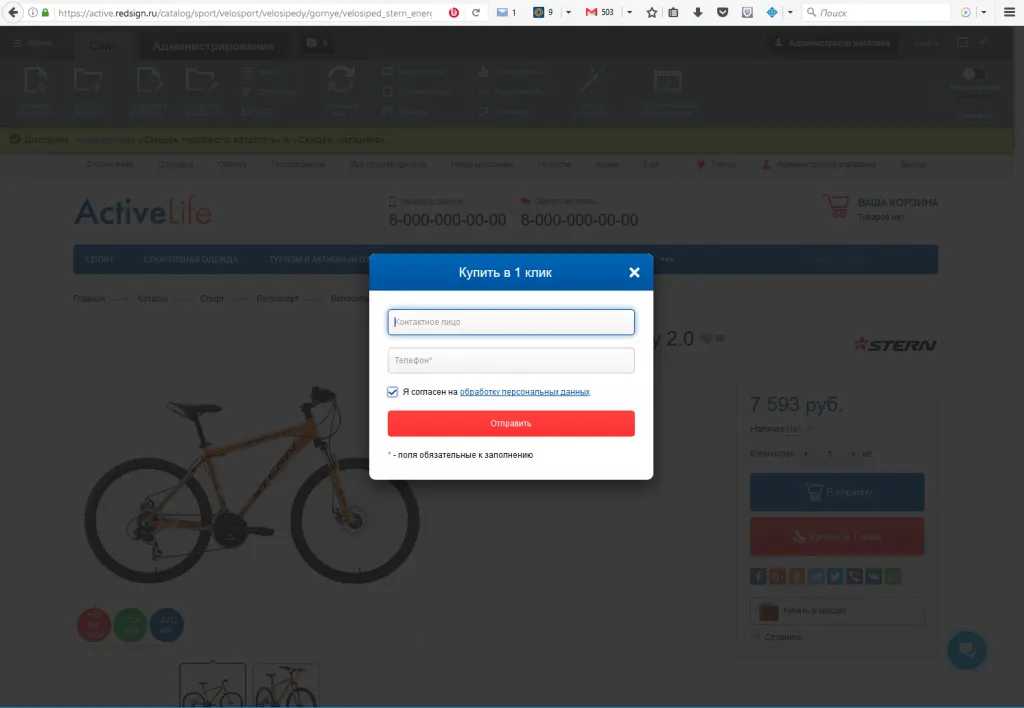Image resolution: width=1024 pixels, height=708 pixels.
Task: Click the red Beats extension icon
Action: point(454,12)
